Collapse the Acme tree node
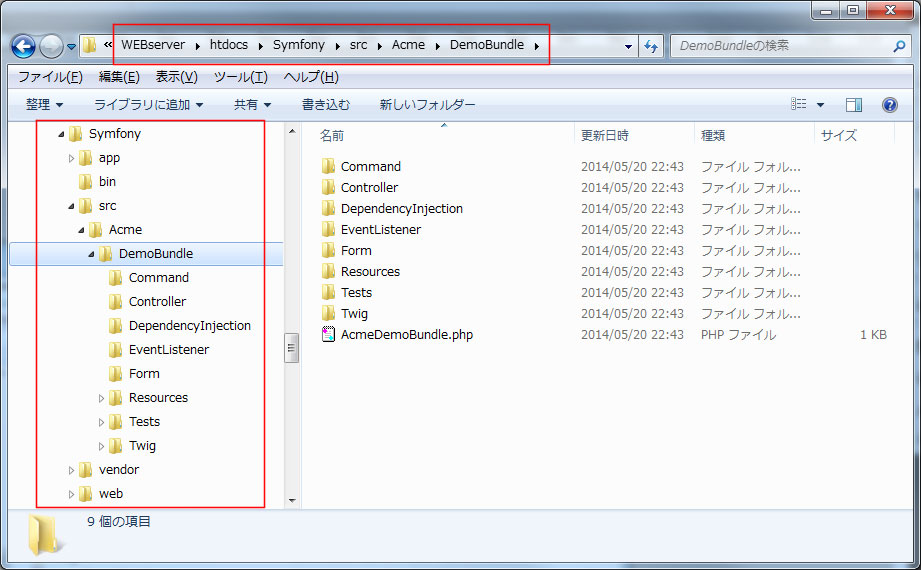 point(81,230)
